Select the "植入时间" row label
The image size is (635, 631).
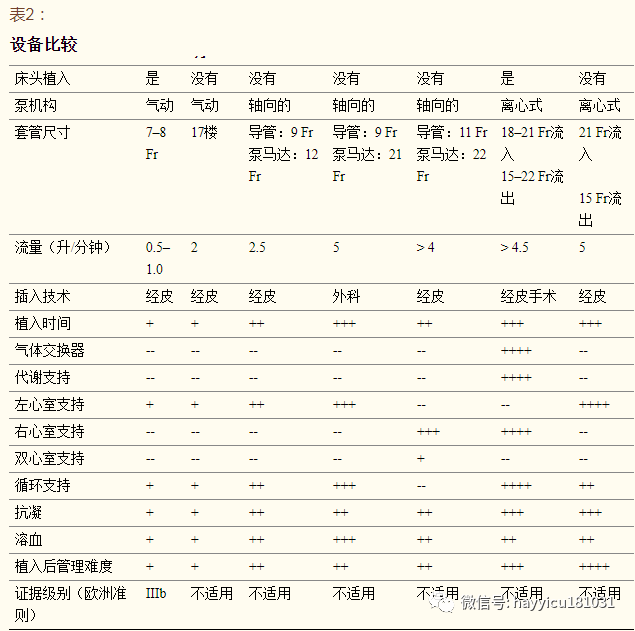[43, 324]
